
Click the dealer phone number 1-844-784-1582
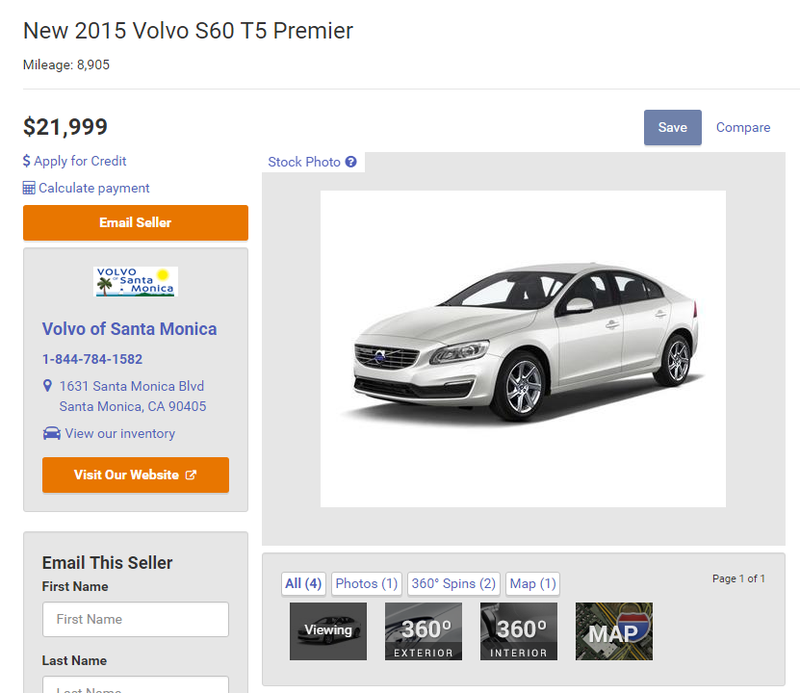pos(92,359)
